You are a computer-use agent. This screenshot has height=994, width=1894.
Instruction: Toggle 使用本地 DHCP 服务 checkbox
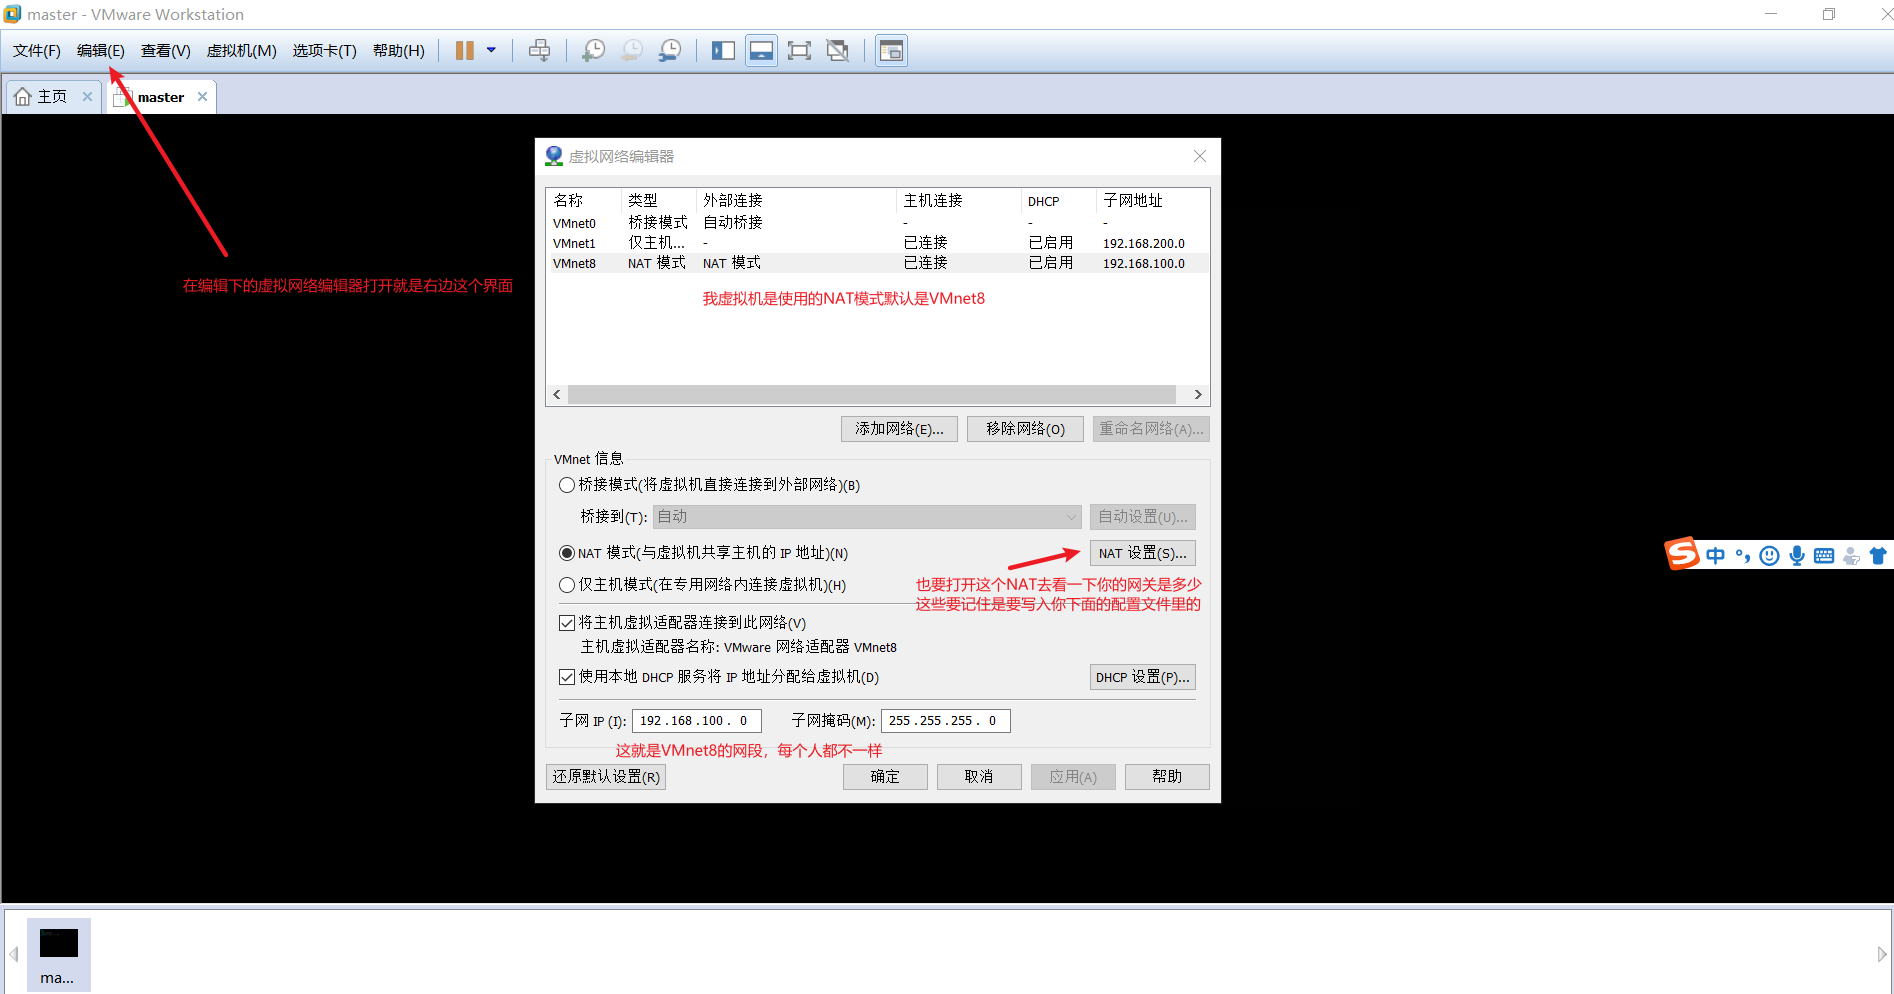pos(567,677)
